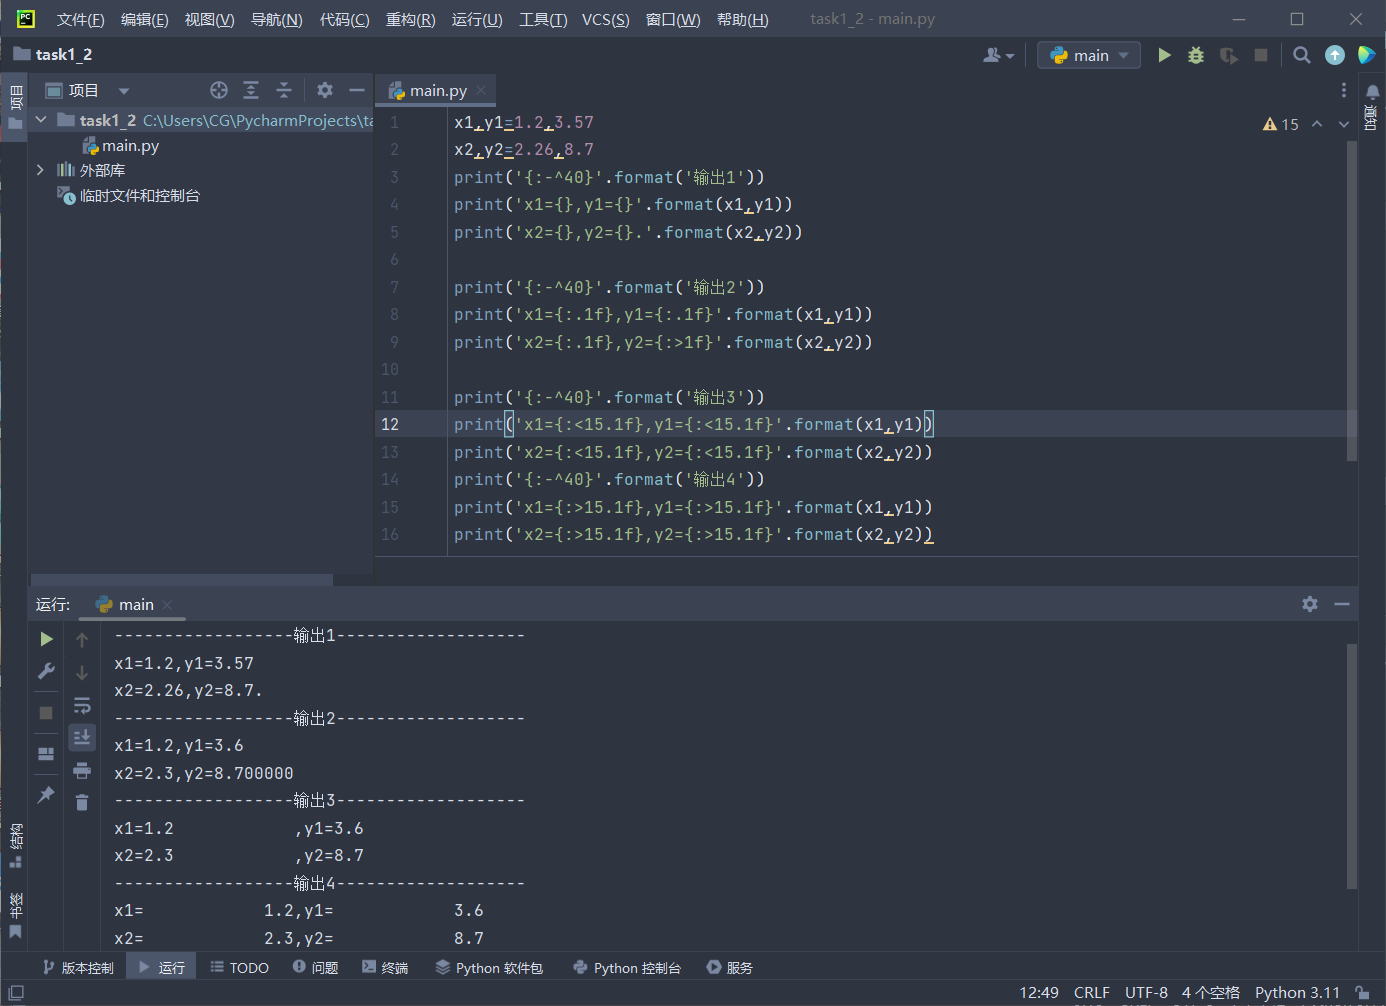Toggle Bookmarks tool window on left stripe
The image size is (1386, 1006).
[15, 916]
